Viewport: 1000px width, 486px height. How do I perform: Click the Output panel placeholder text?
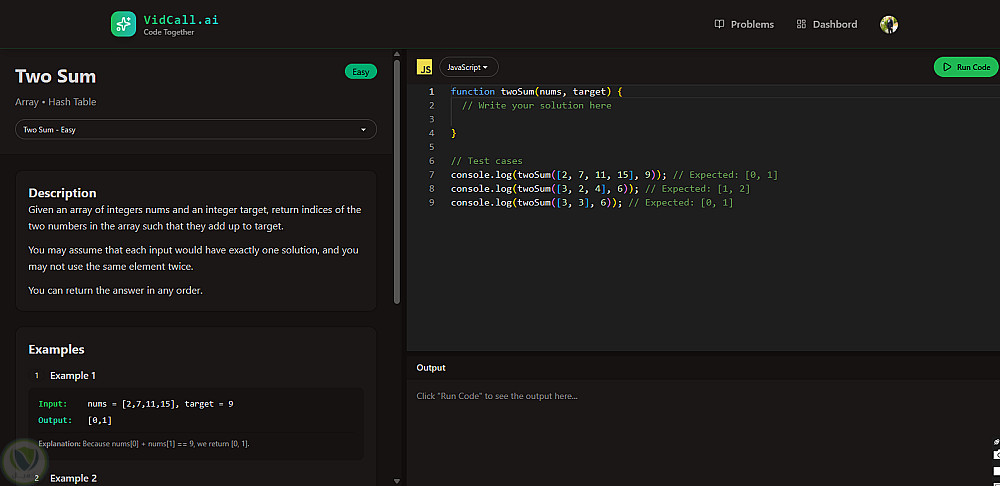(x=497, y=396)
